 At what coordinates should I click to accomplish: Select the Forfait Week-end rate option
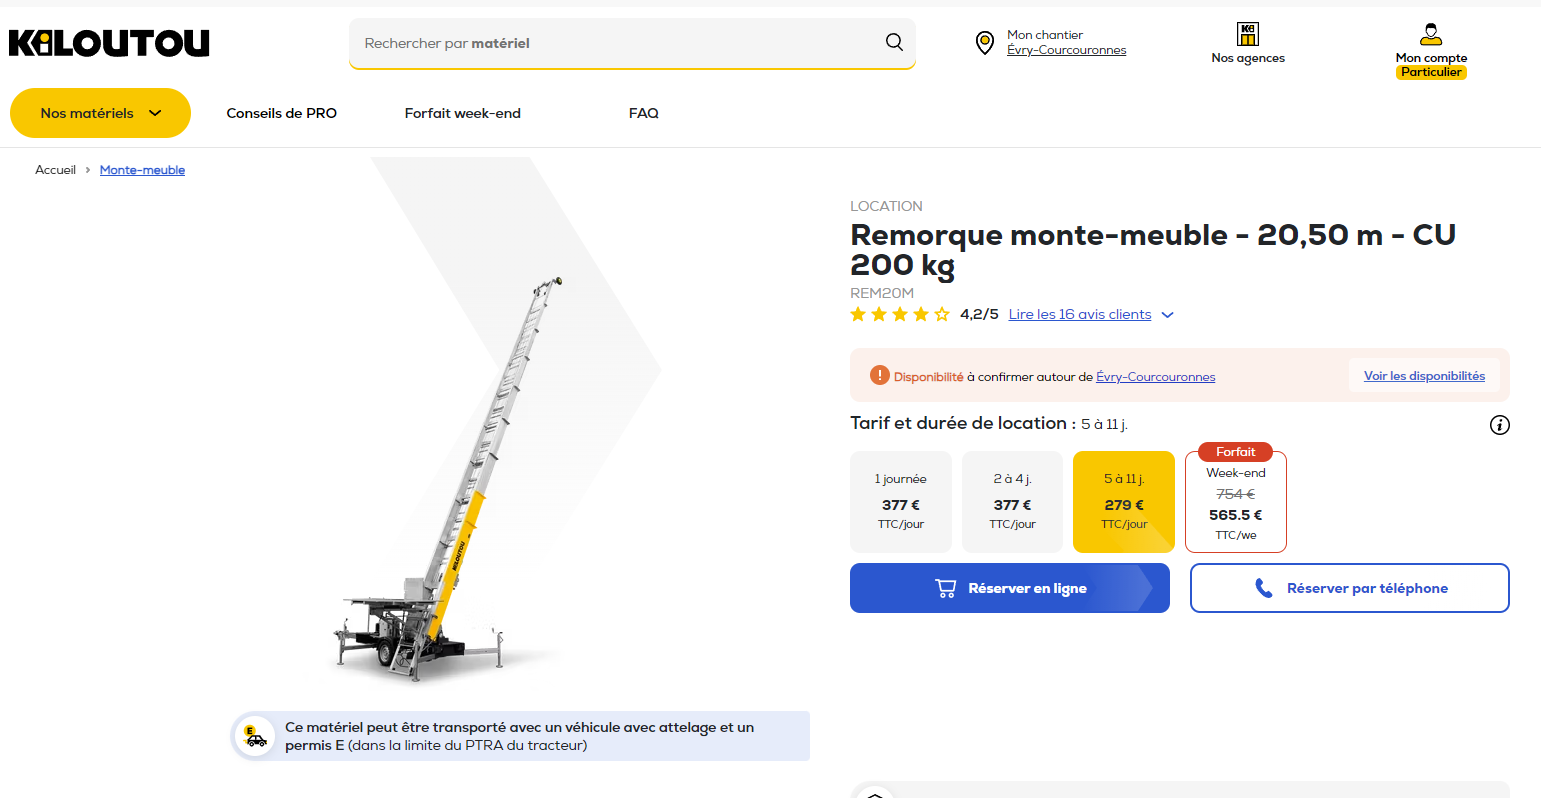pos(1235,503)
